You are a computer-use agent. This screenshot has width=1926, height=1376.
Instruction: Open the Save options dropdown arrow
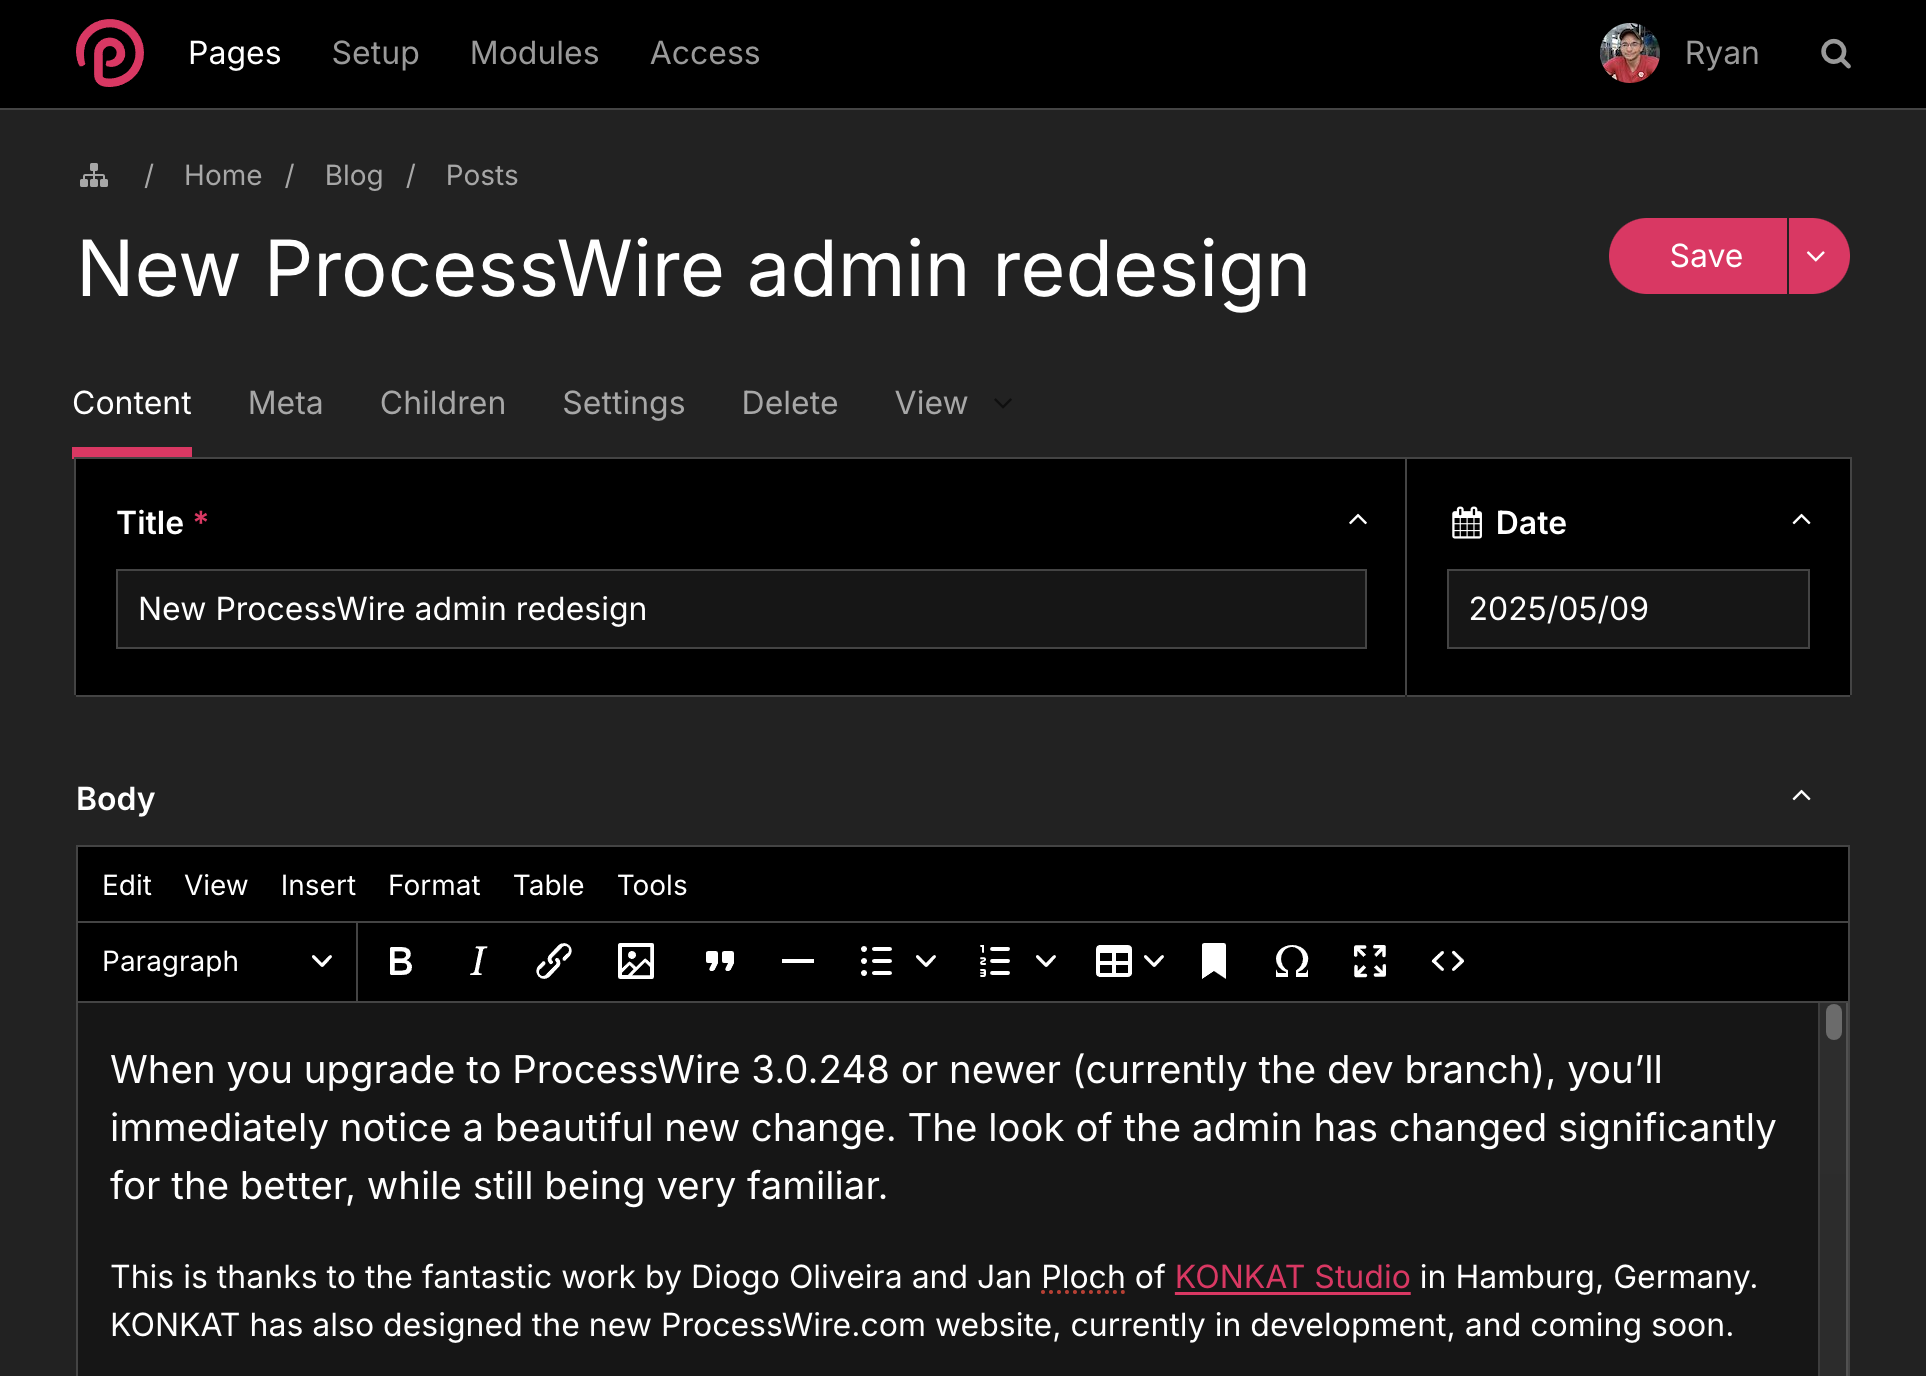[x=1817, y=256]
